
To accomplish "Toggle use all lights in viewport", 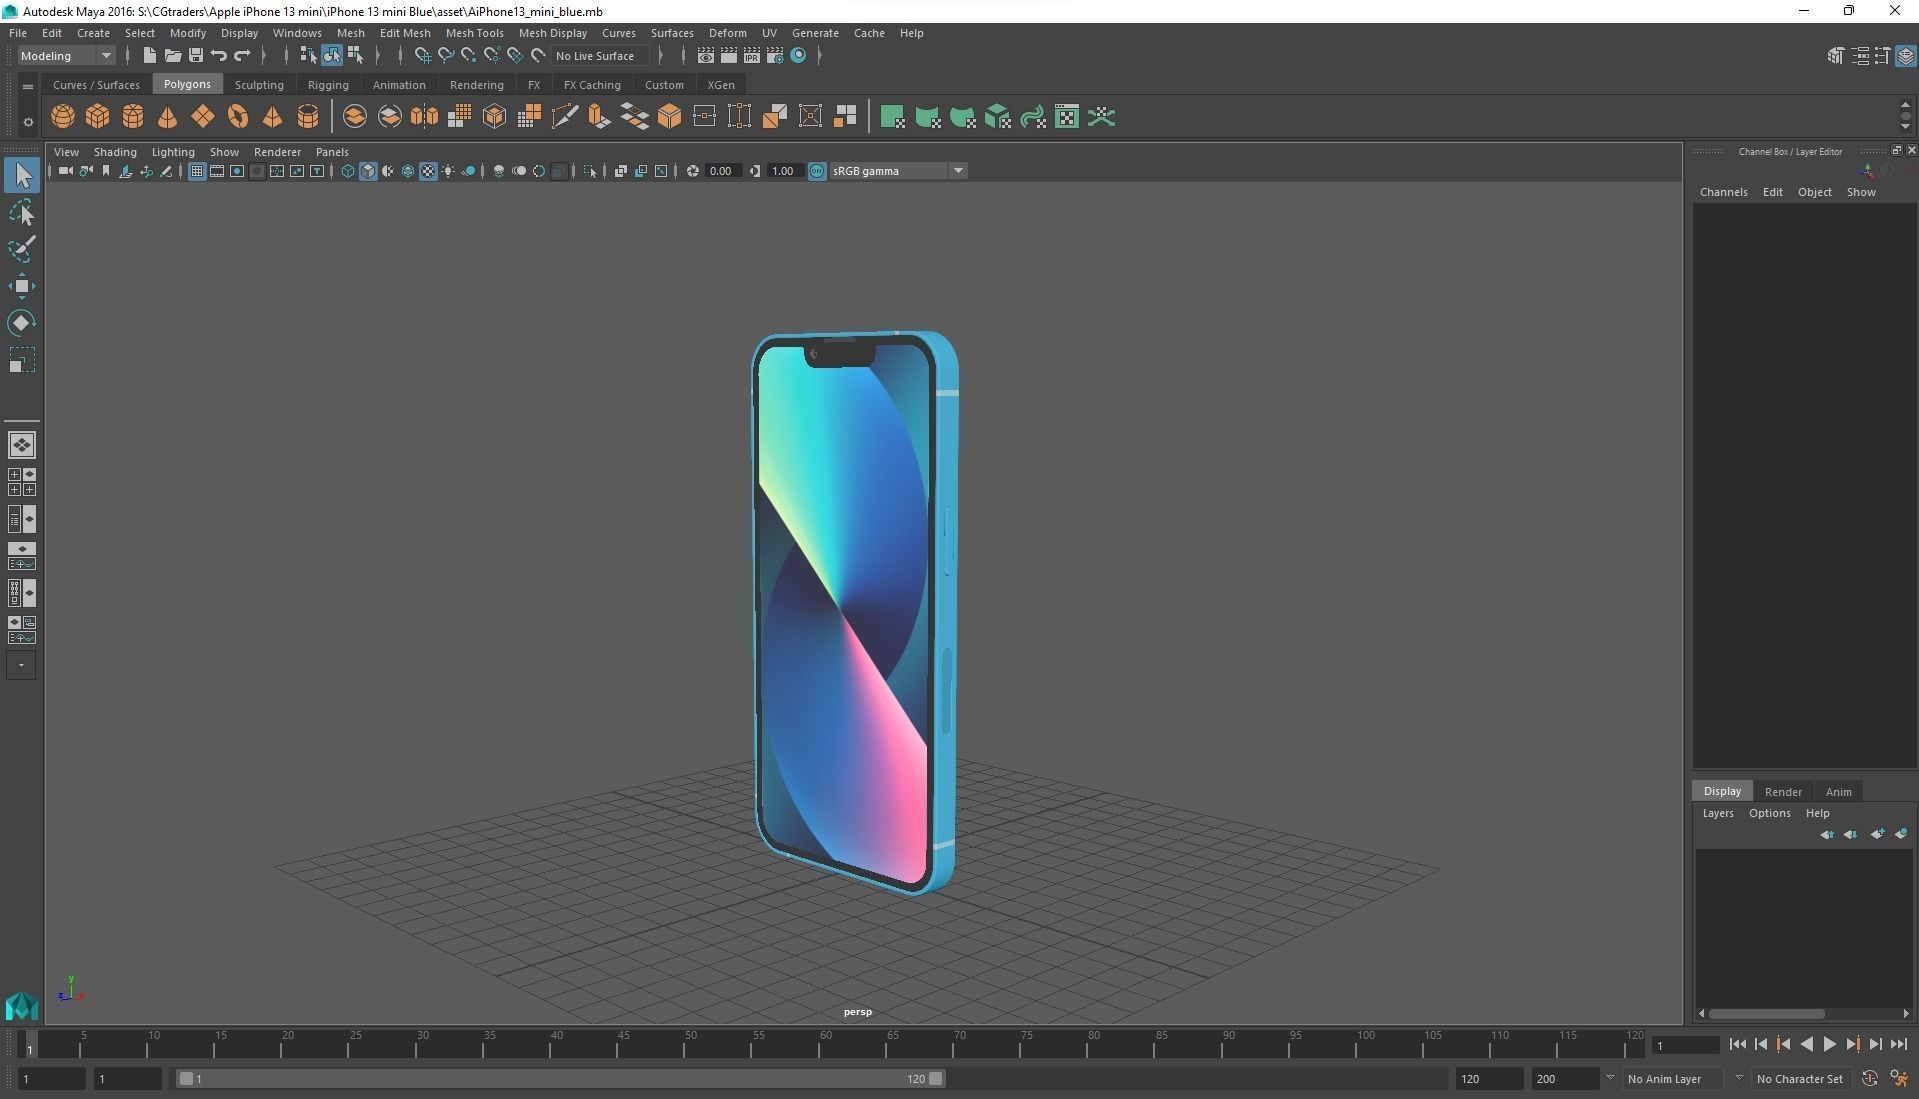I will 448,172.
